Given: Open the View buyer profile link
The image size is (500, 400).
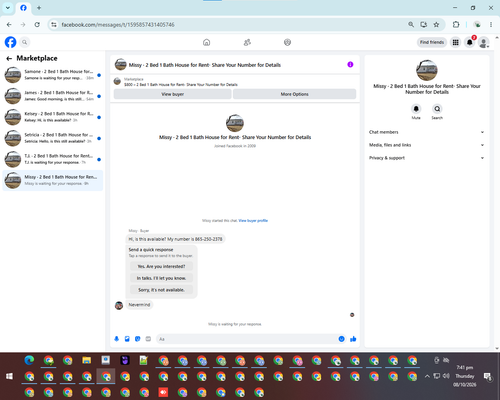Looking at the screenshot, I should pos(253,221).
